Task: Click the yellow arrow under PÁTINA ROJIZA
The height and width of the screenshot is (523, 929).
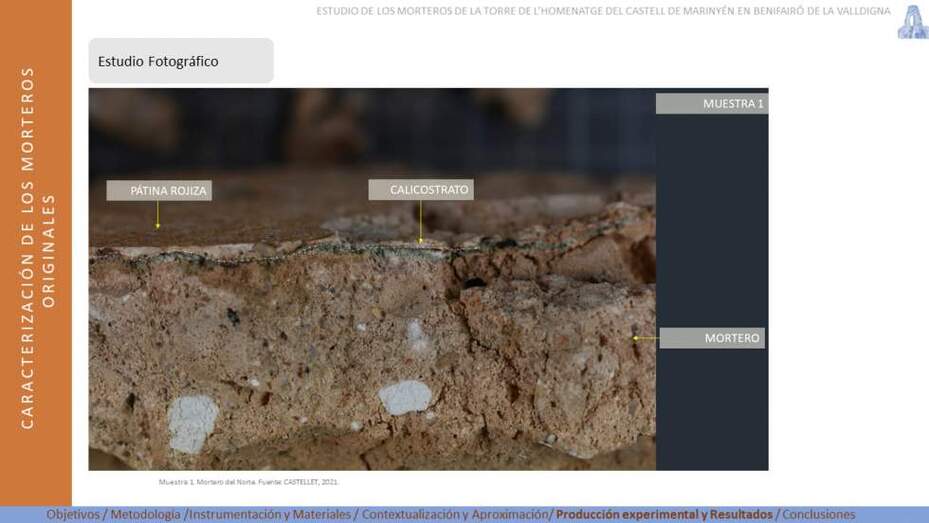Action: point(158,215)
